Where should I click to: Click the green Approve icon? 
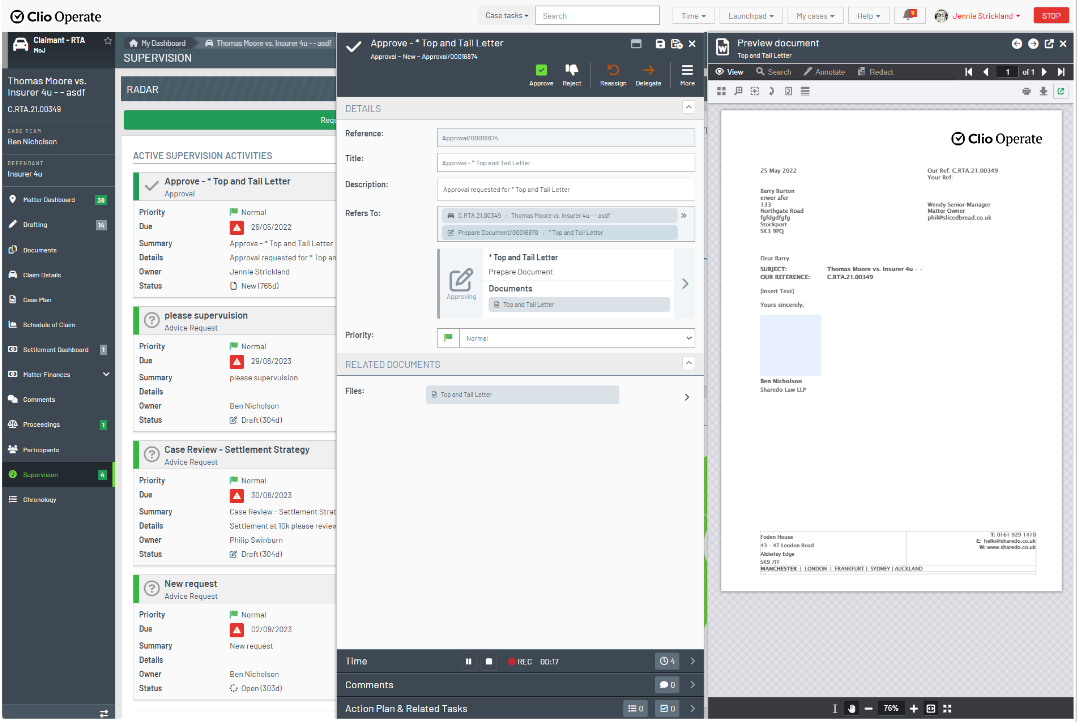click(x=541, y=71)
